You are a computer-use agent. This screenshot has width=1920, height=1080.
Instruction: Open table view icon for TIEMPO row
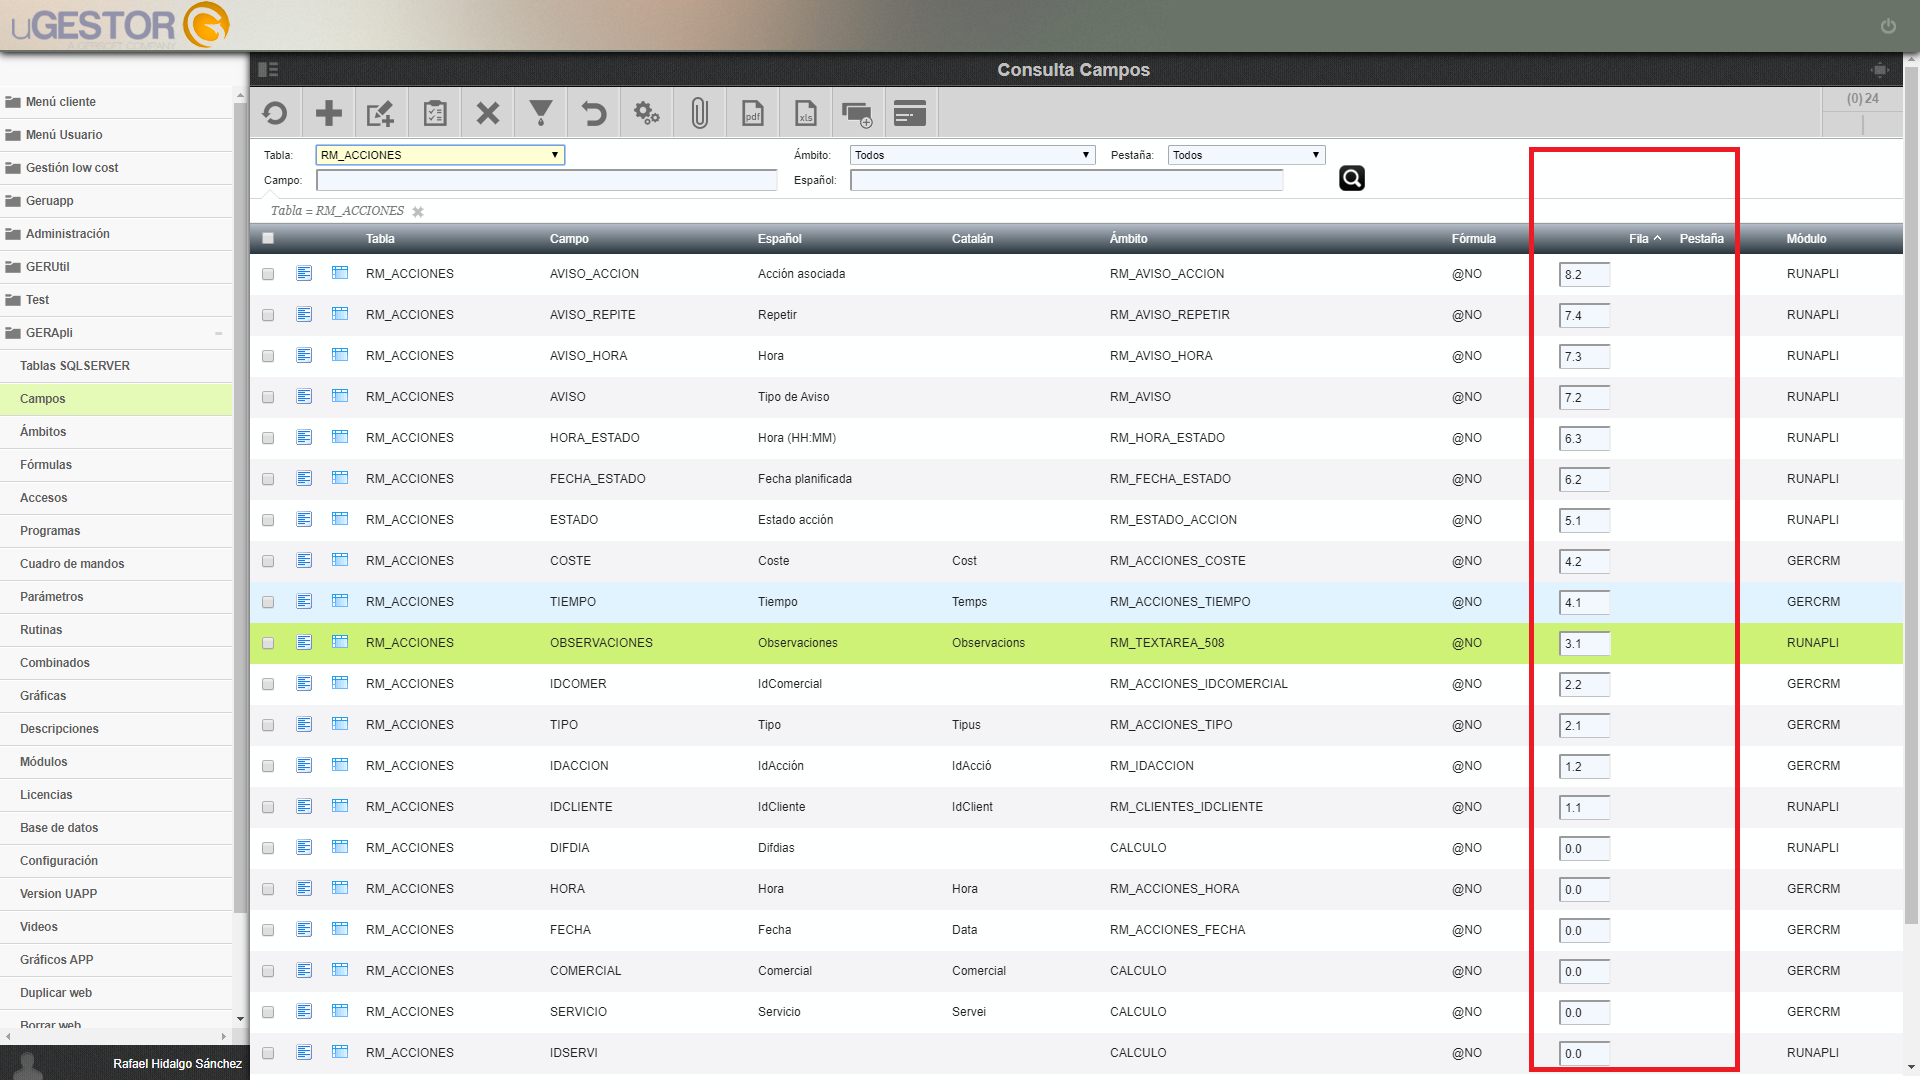340,601
